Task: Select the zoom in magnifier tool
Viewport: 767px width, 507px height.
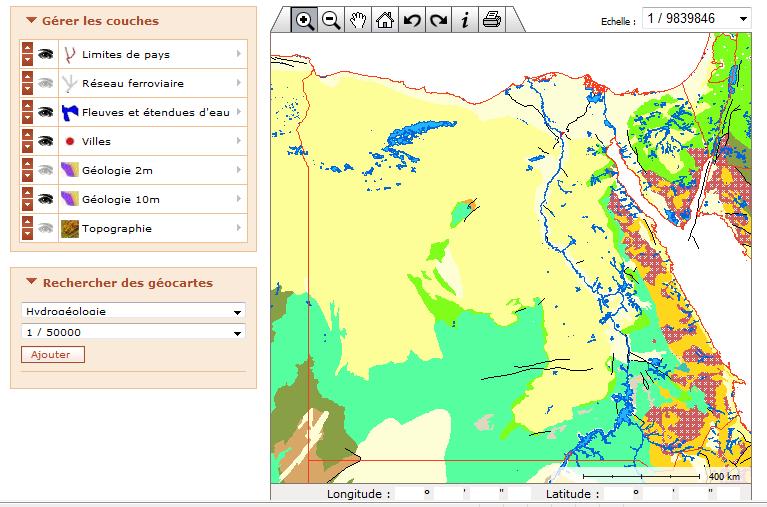Action: coord(305,20)
